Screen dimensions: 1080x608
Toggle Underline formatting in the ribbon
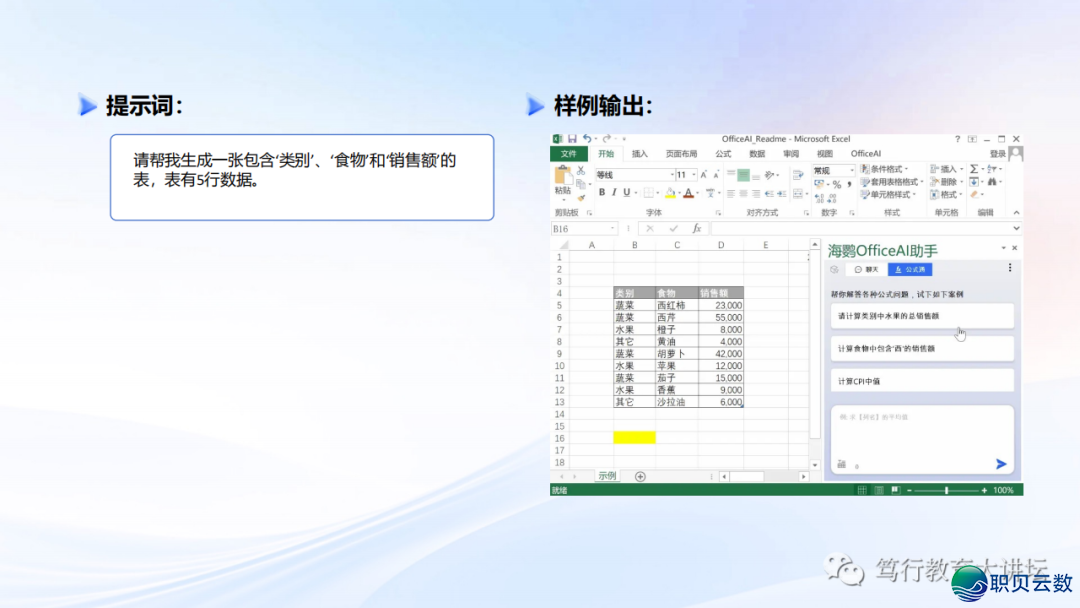[626, 193]
